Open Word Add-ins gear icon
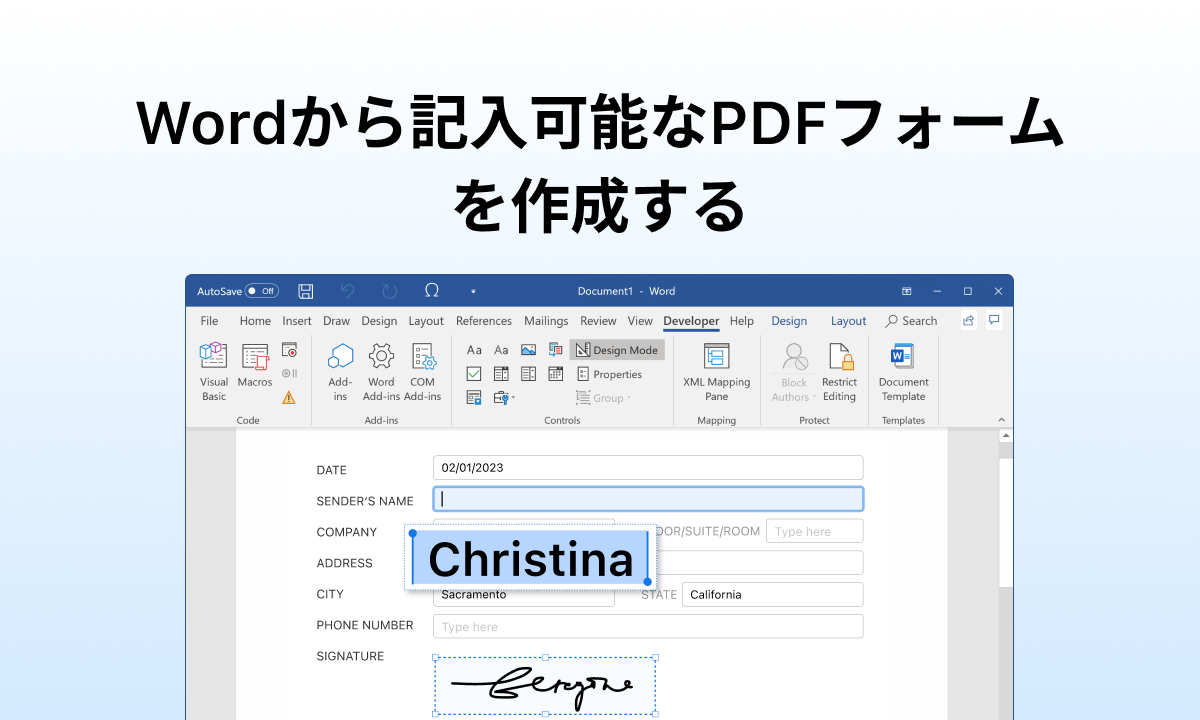This screenshot has height=720, width=1200. point(381,371)
